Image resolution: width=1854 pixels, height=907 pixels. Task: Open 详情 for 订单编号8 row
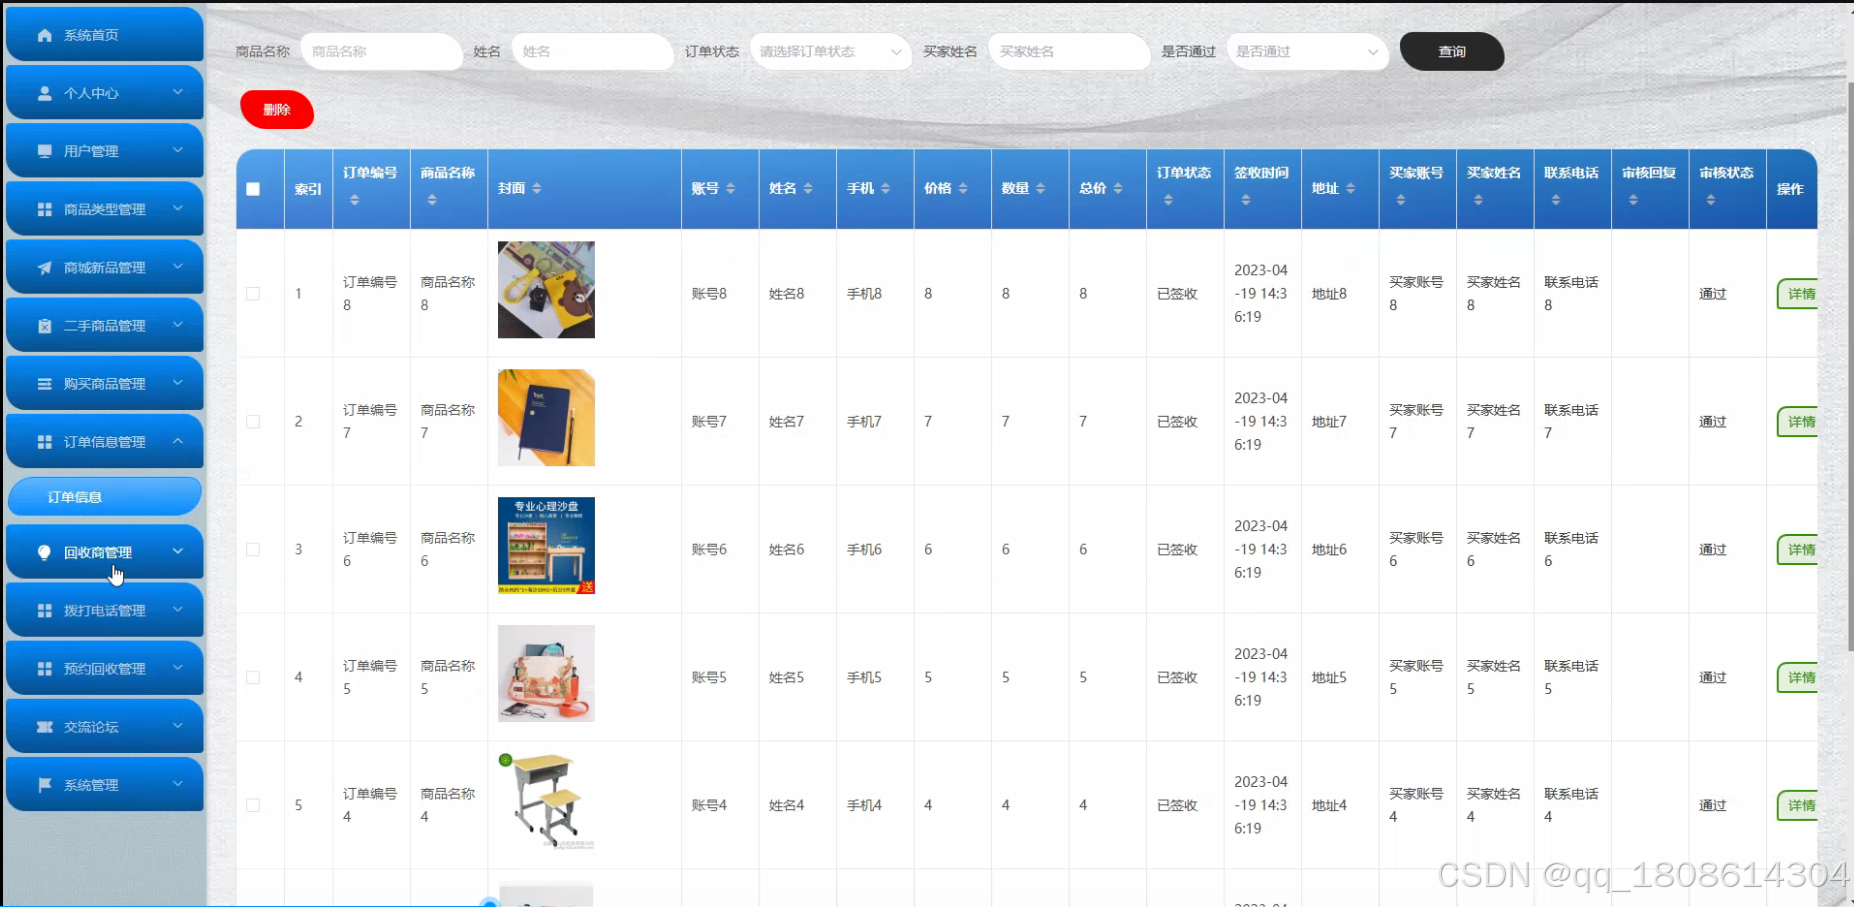coord(1798,294)
